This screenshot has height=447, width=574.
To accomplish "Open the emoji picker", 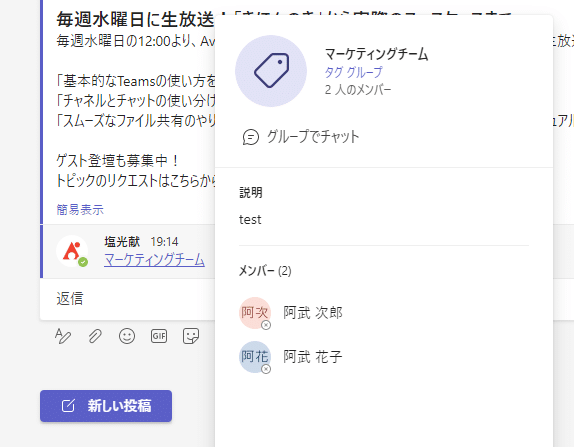I will (127, 336).
